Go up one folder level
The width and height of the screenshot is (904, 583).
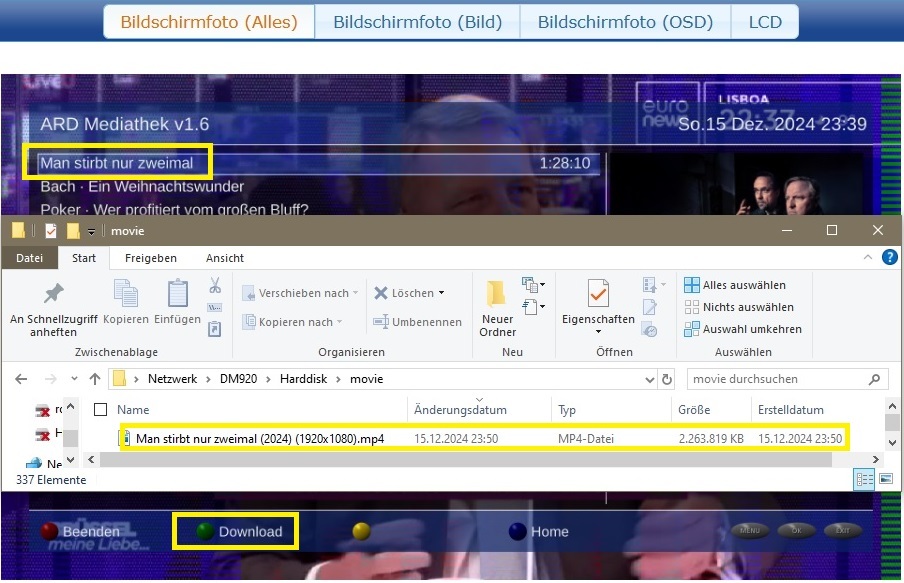click(x=95, y=379)
